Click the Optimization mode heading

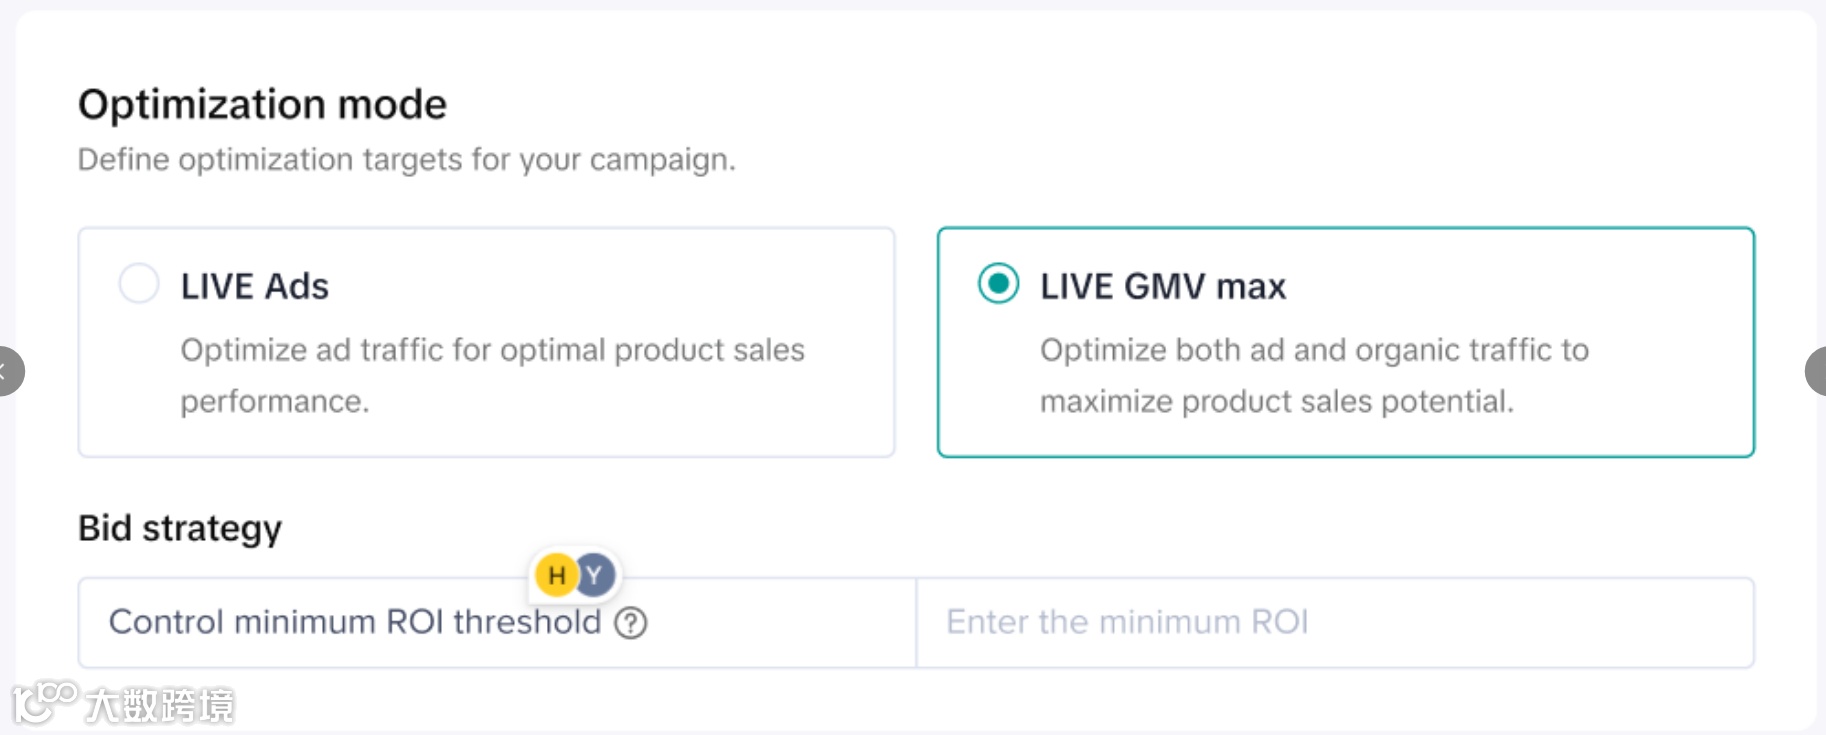pyautogui.click(x=262, y=105)
